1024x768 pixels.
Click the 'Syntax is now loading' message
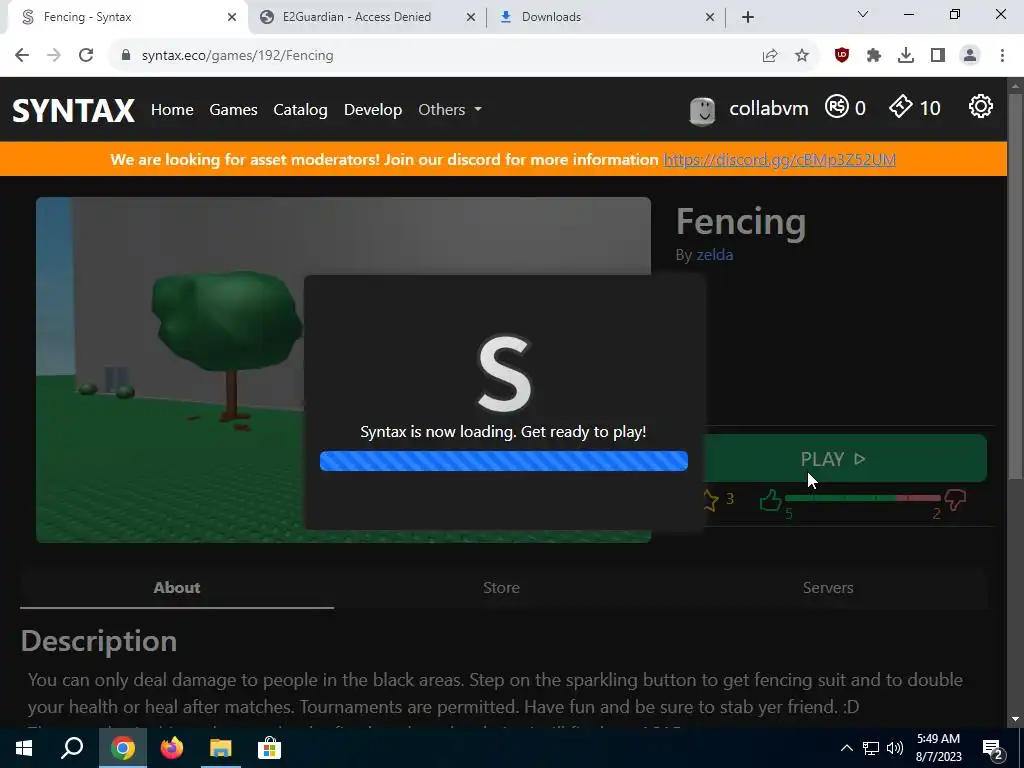[x=504, y=432]
